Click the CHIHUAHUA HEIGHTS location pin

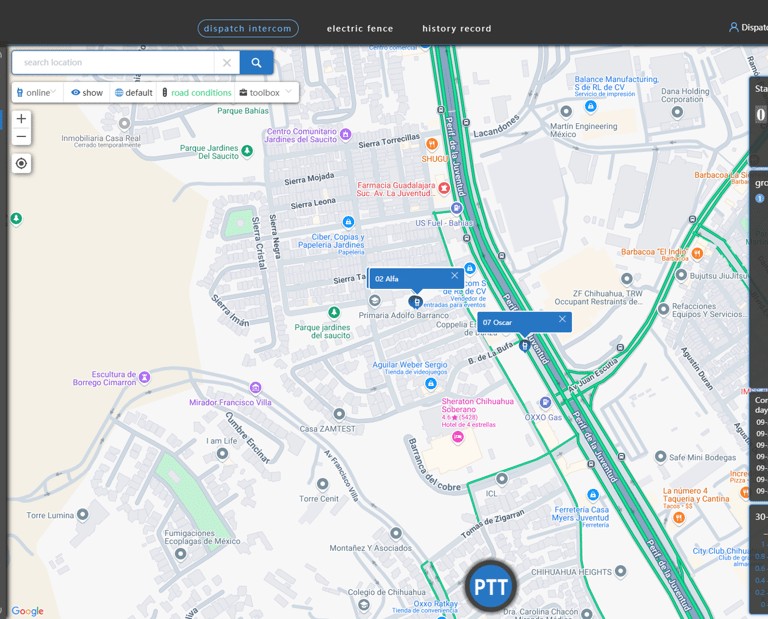[x=621, y=571]
